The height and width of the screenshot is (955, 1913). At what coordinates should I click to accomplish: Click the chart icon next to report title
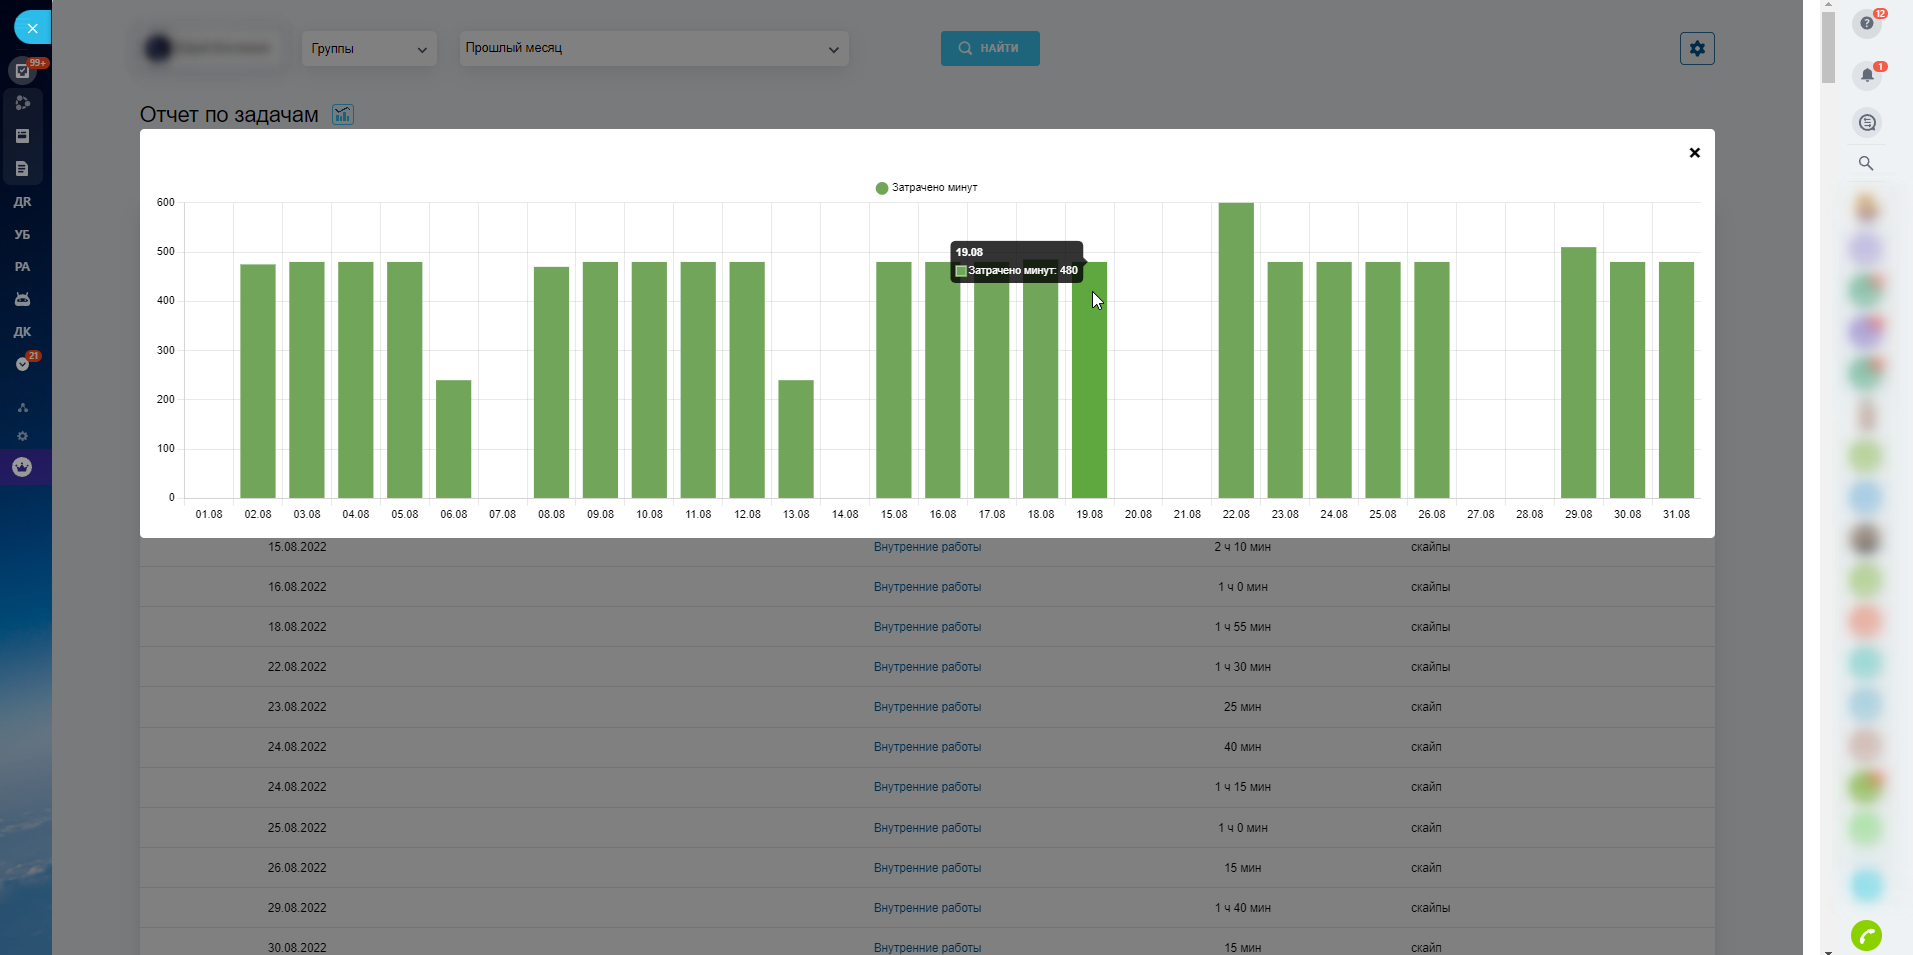[x=343, y=115]
